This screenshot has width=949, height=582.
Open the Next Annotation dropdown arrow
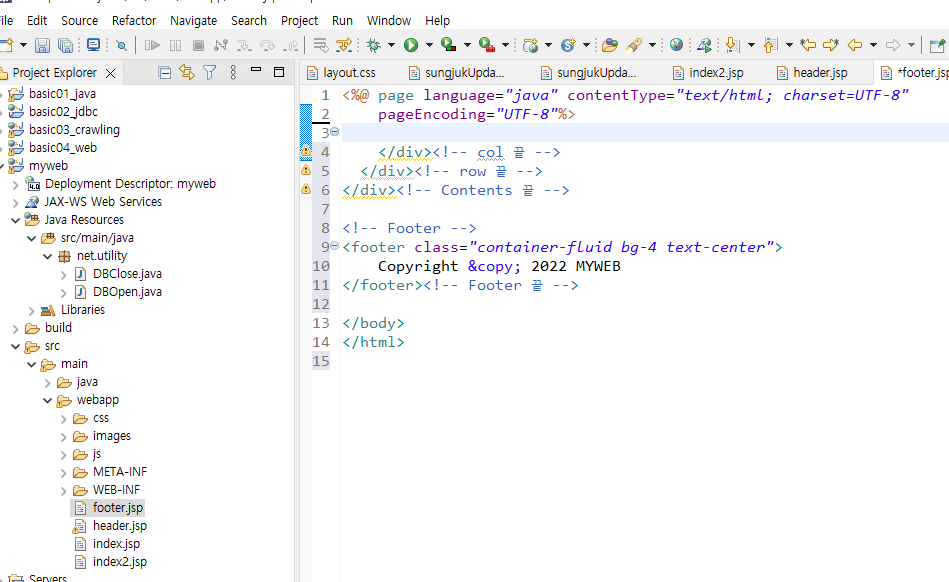tap(751, 45)
